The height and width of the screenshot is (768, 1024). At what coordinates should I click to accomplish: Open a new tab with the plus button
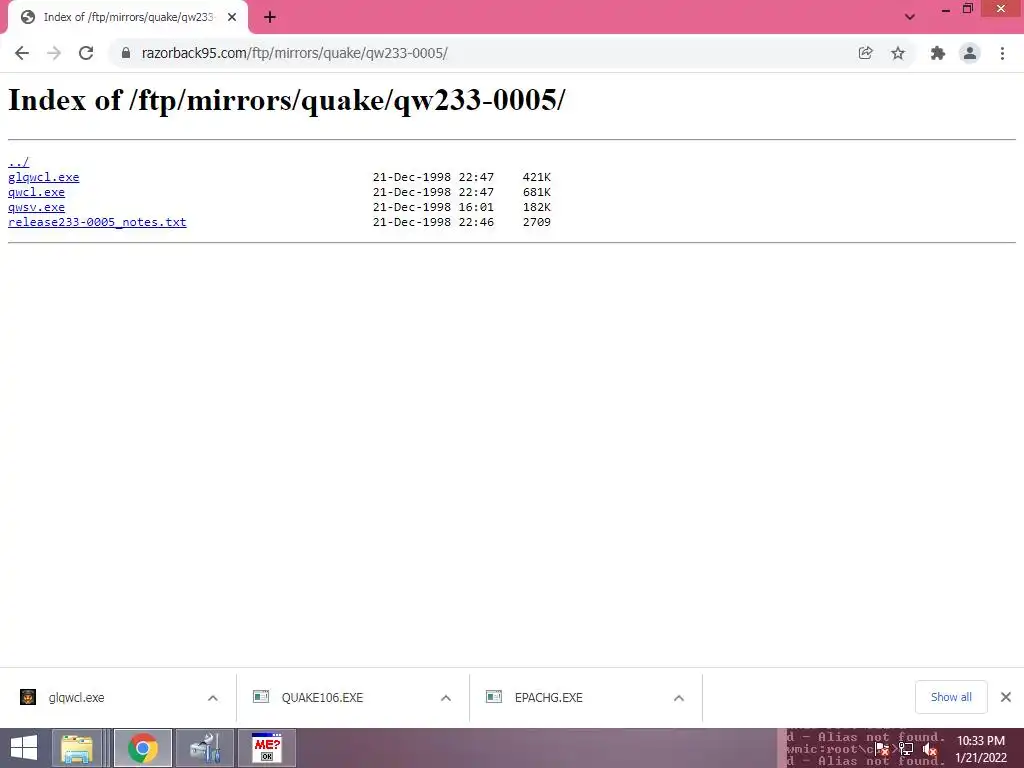[270, 17]
